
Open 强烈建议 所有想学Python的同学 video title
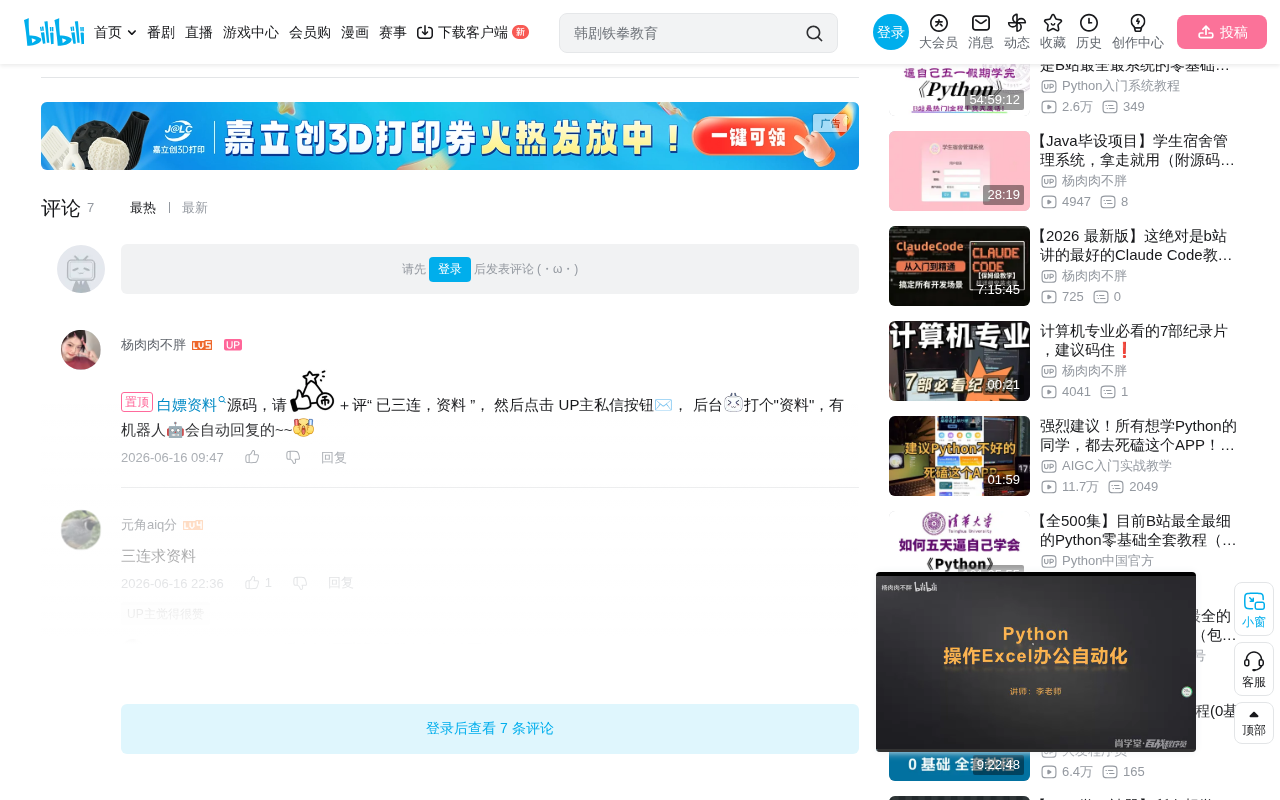click(1138, 435)
